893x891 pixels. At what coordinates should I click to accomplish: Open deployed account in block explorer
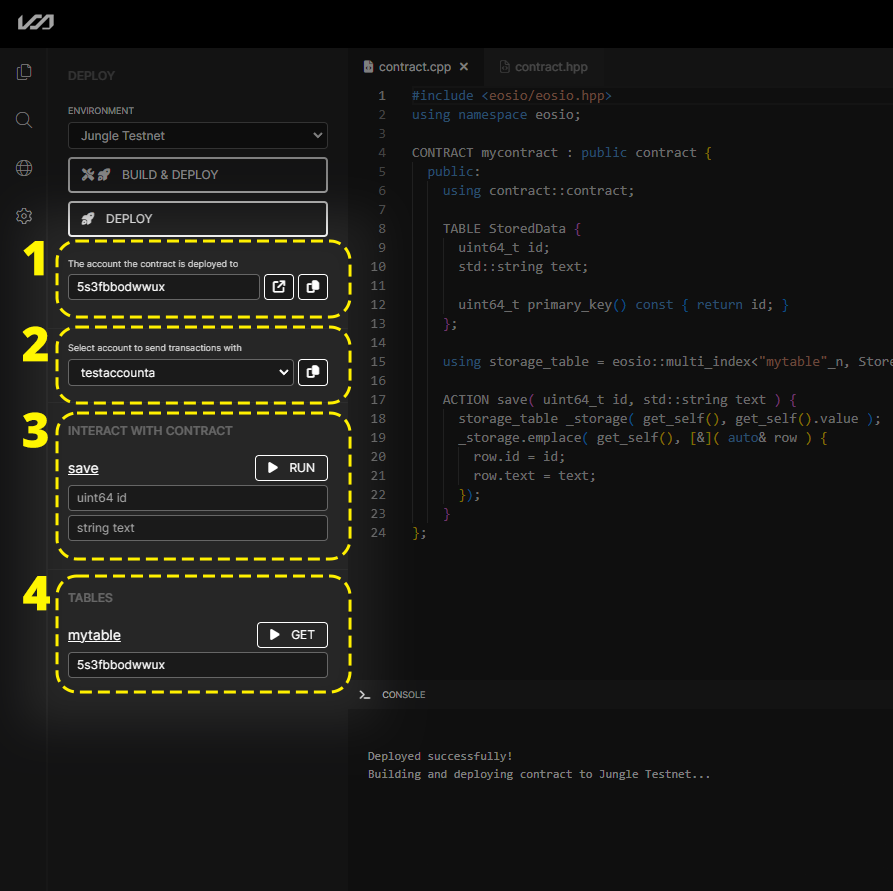point(279,287)
